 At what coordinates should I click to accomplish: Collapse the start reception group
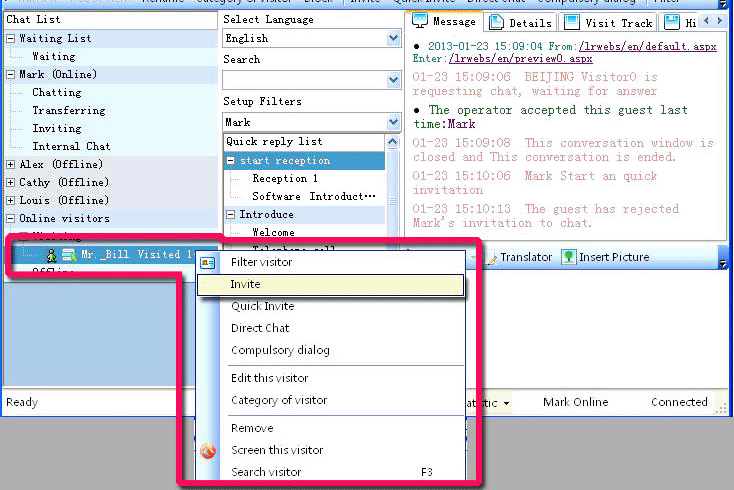[x=231, y=161]
